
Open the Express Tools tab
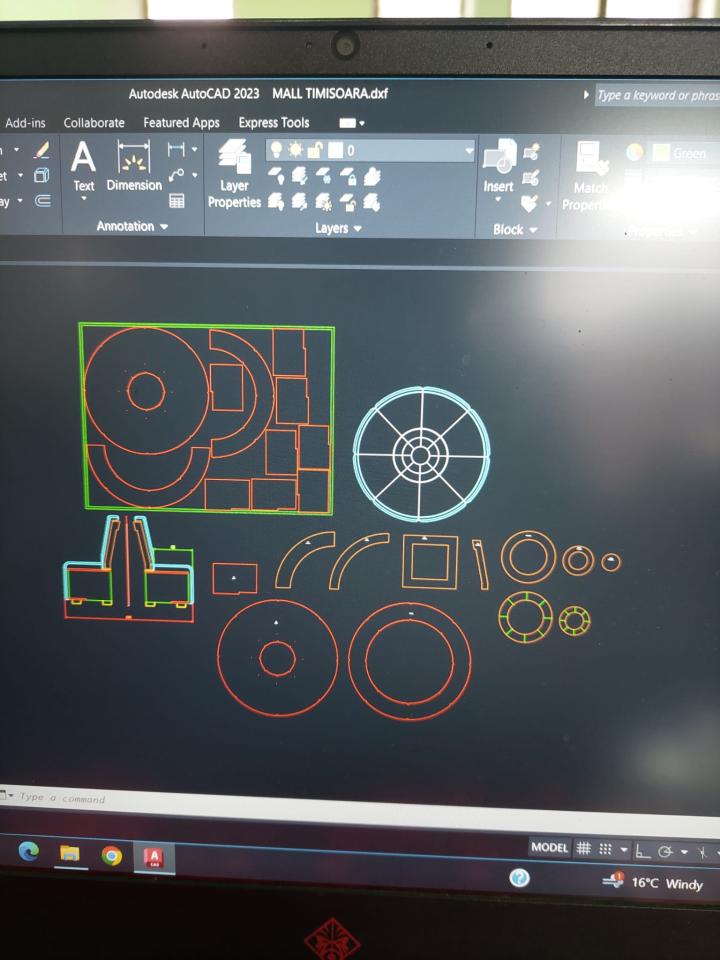274,123
